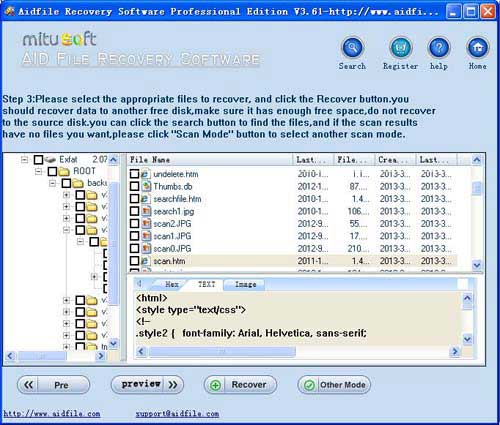
Task: Click the folder tree vertical scrollbar thumb
Action: tap(114, 243)
